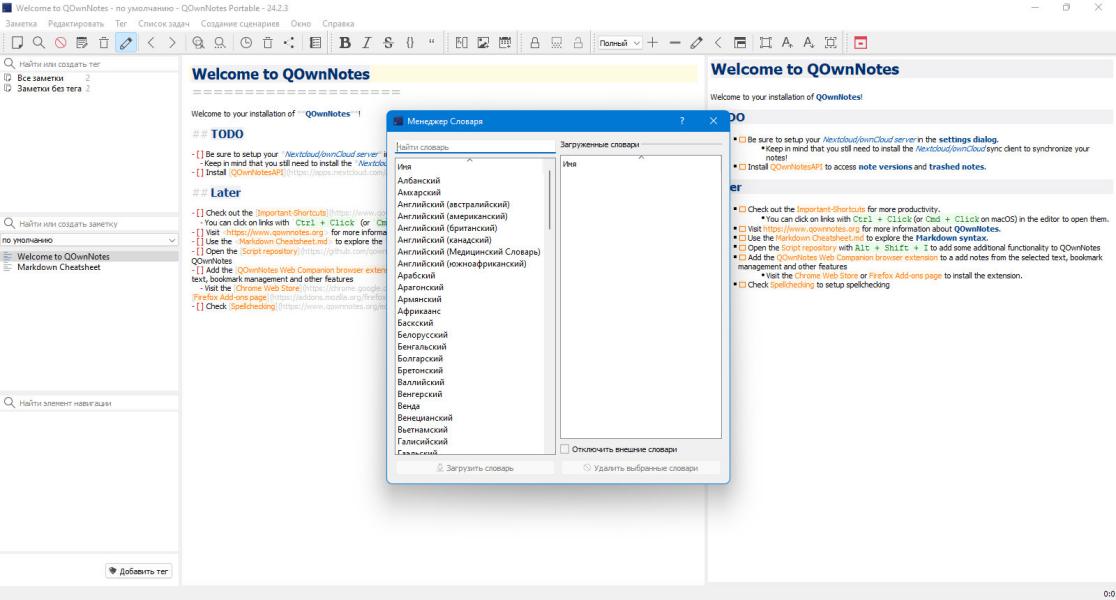Toggle the highlighted pencil edit mode icon

point(125,43)
